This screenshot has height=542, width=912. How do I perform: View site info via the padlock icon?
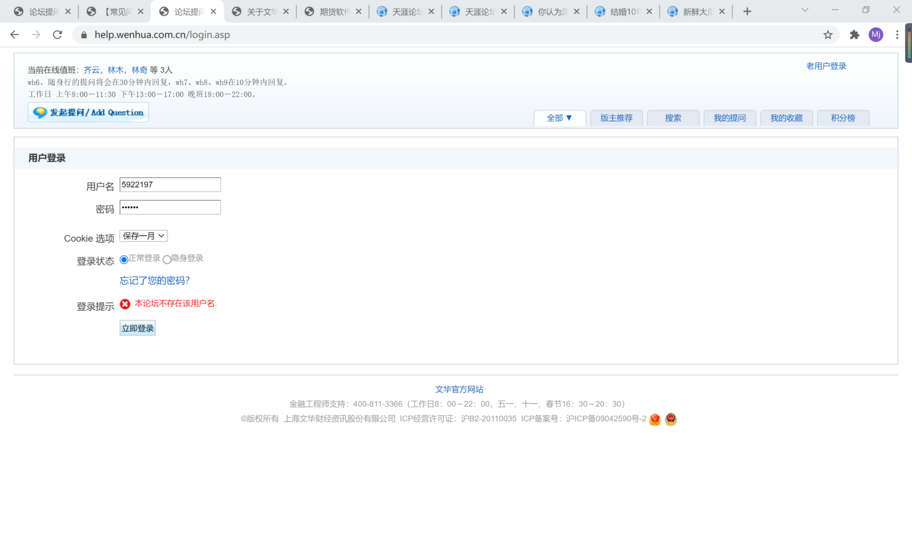84,35
